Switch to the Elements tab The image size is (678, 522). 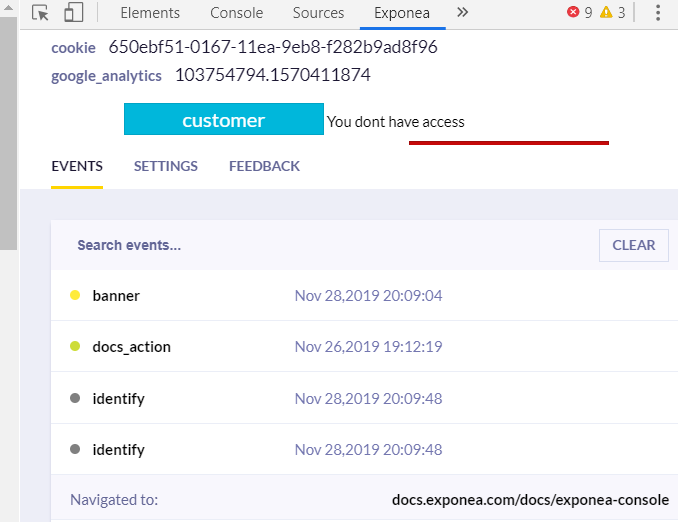[150, 13]
